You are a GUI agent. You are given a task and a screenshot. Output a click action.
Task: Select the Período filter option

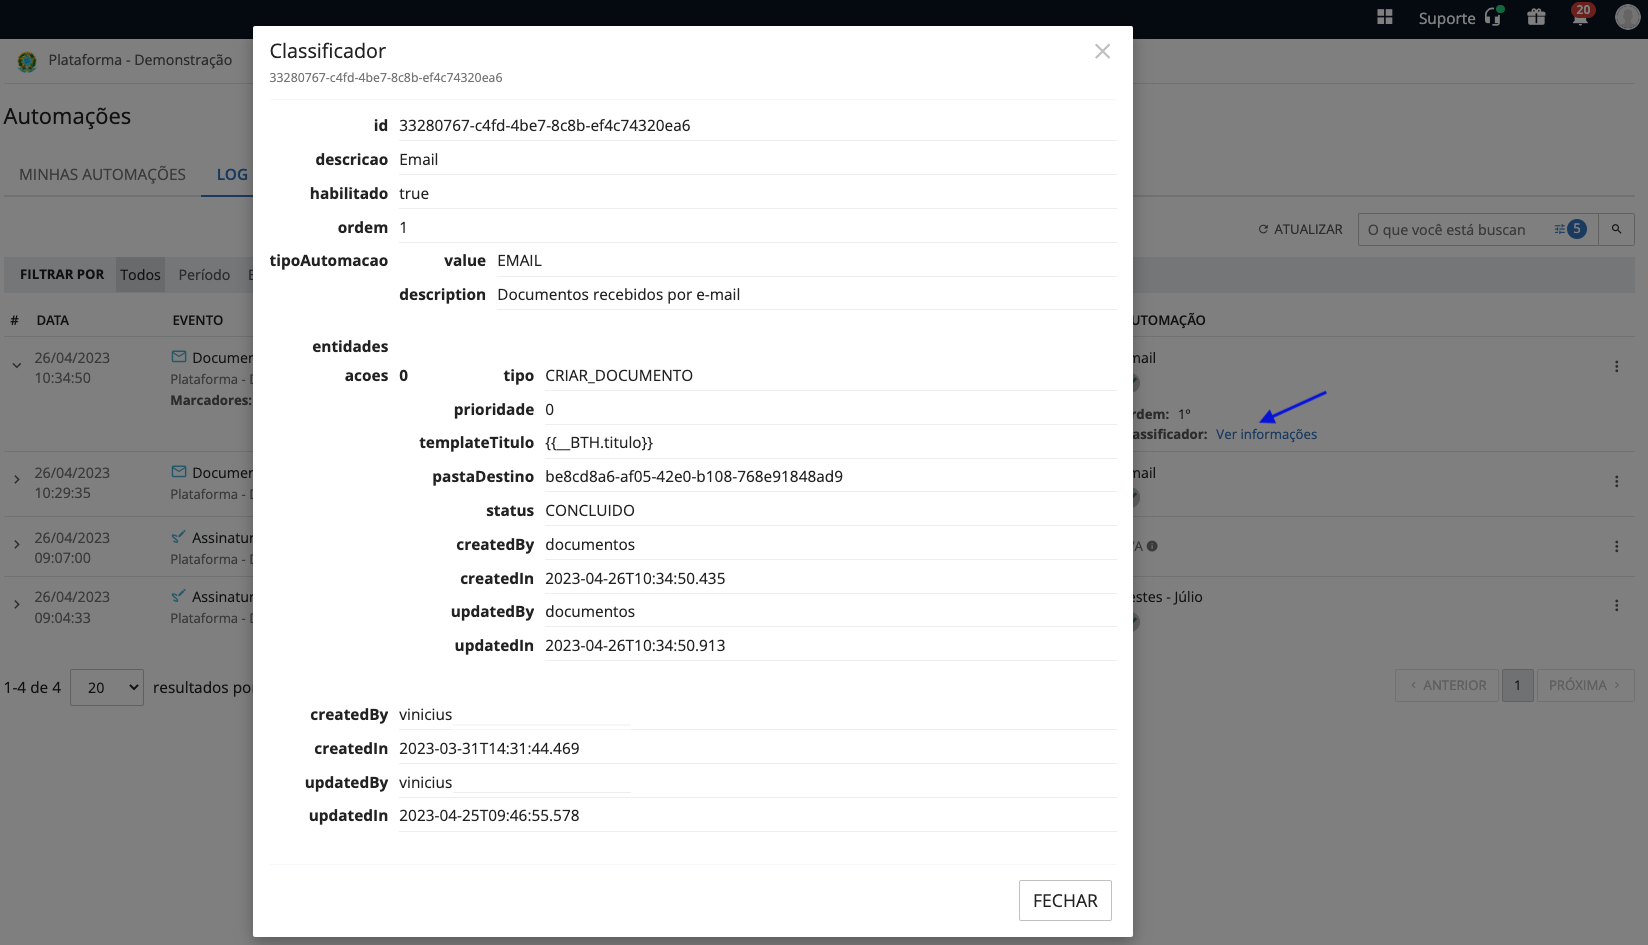204,275
